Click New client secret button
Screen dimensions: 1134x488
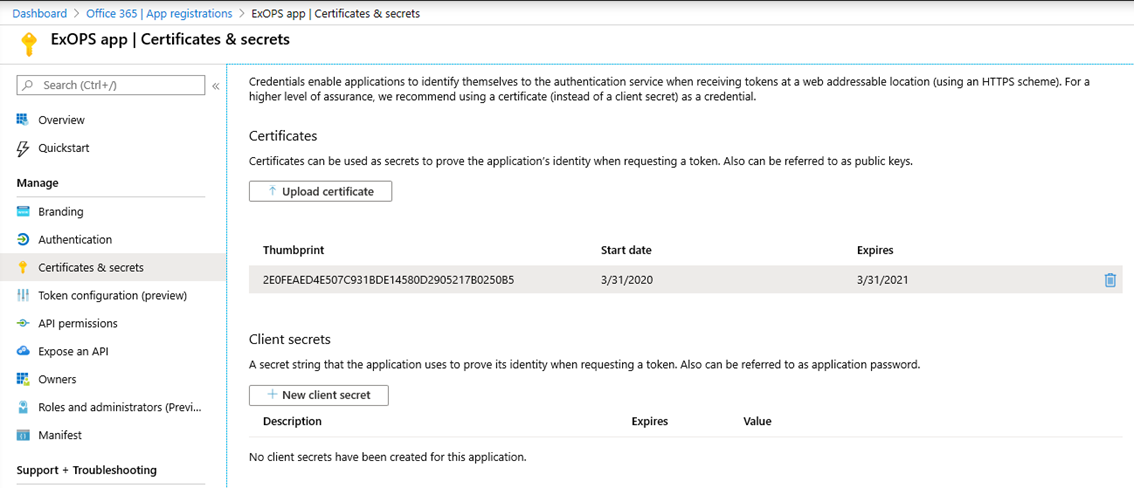coord(318,395)
